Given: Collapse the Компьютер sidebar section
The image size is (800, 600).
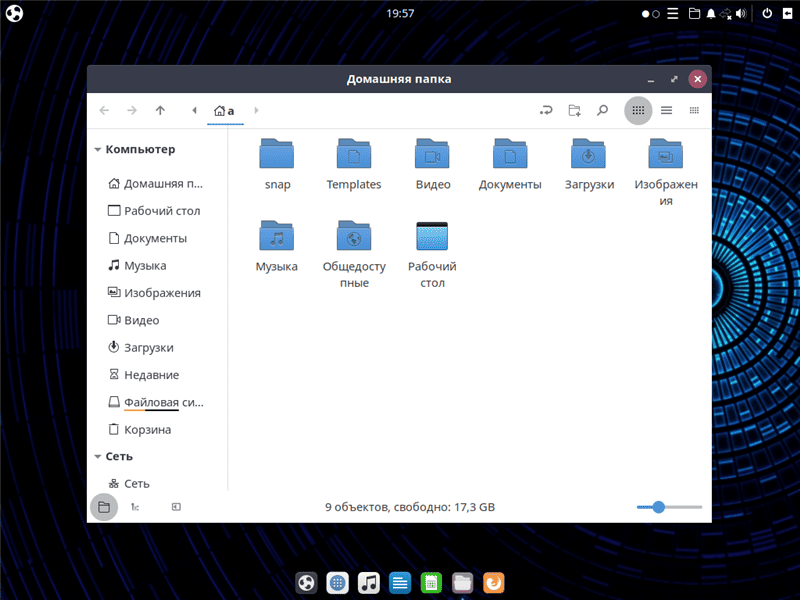Looking at the screenshot, I should pyautogui.click(x=97, y=149).
